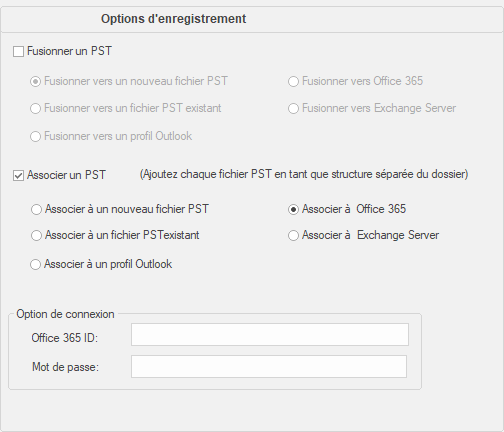Image resolution: width=504 pixels, height=432 pixels.
Task: Select Associer à un nouveau fichier PST
Action: pyautogui.click(x=36, y=209)
